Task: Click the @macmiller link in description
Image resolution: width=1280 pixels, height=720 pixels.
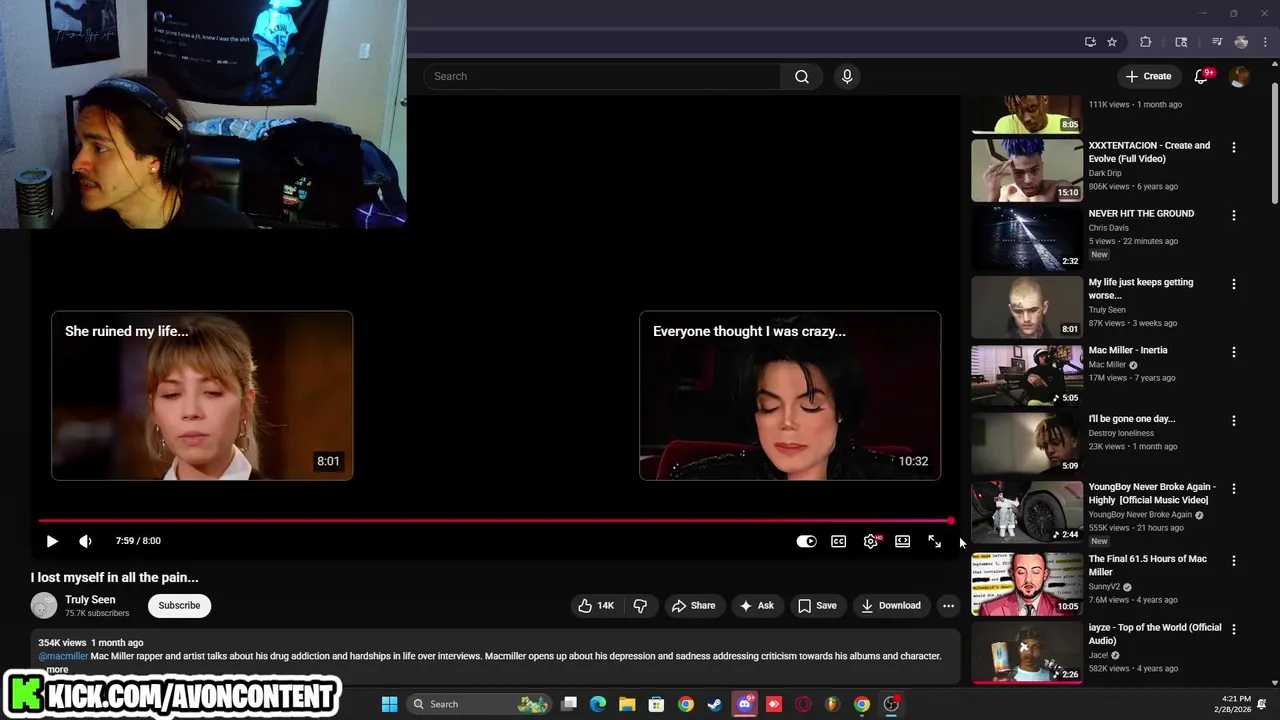Action: pos(63,656)
